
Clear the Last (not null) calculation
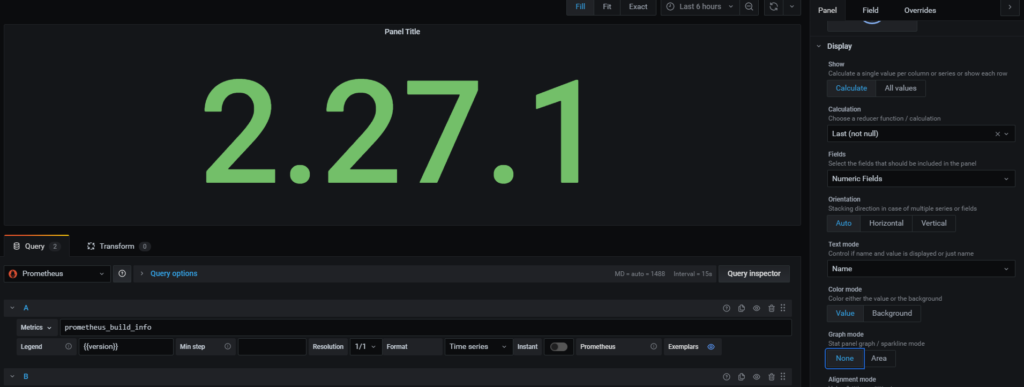(997, 134)
